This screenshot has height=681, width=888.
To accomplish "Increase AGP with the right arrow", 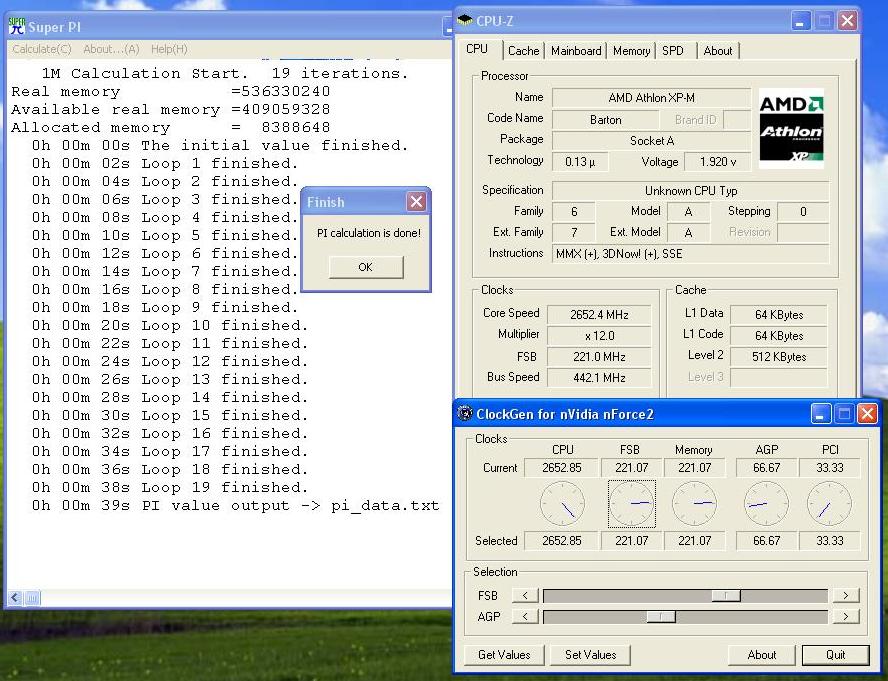I will pos(846,616).
